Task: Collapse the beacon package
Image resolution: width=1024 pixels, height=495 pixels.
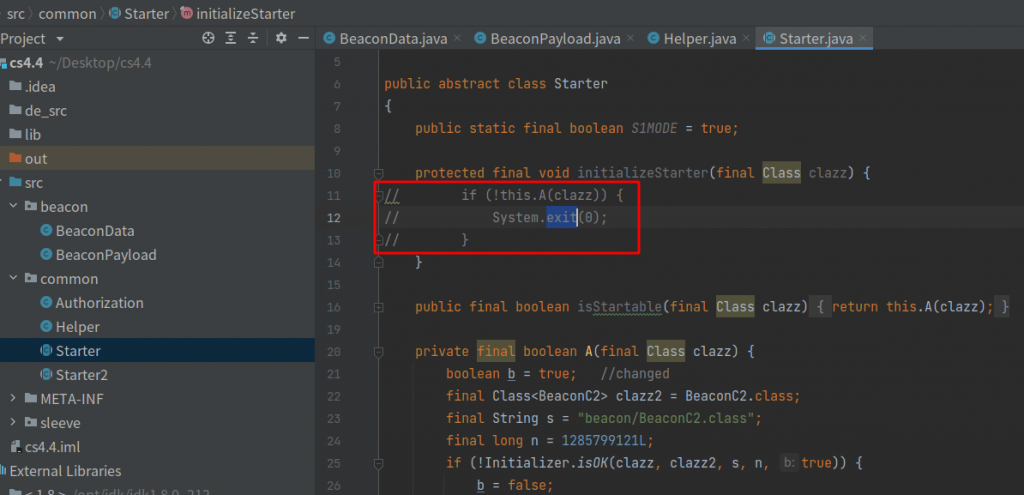Action: (13, 206)
